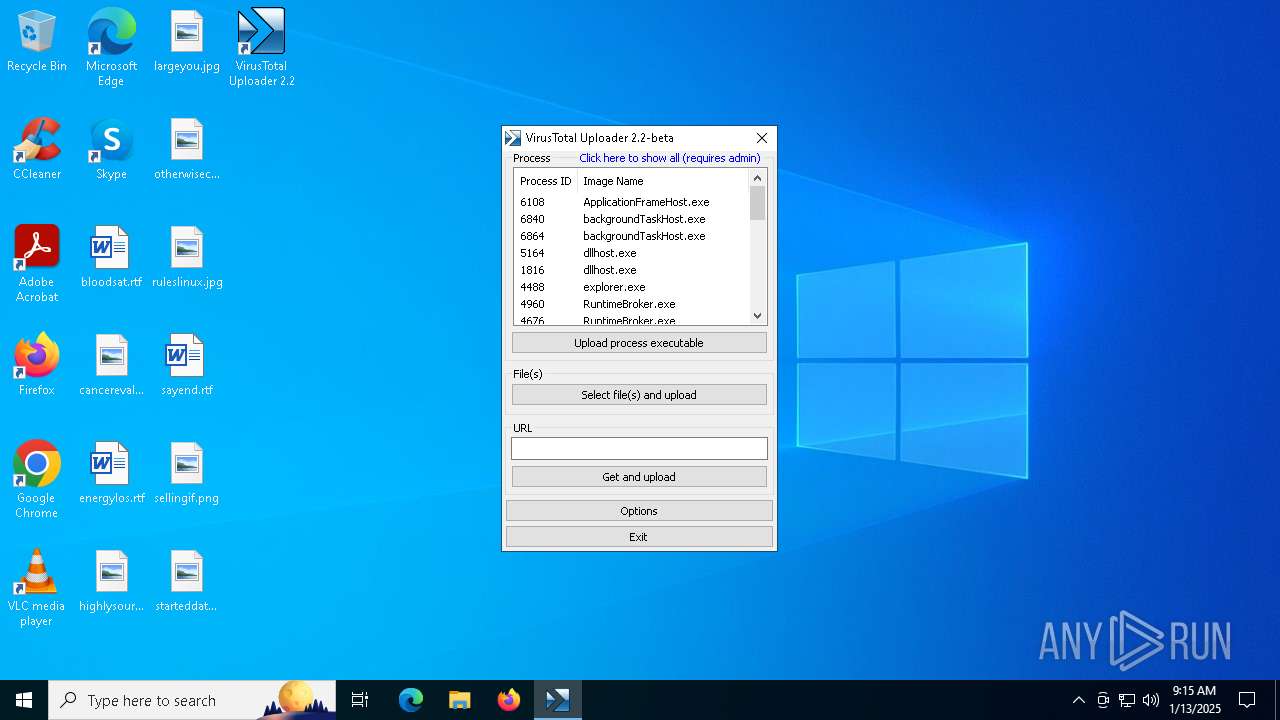The height and width of the screenshot is (720, 1280).
Task: Select the otherwisec... image file icon
Action: pyautogui.click(x=187, y=149)
